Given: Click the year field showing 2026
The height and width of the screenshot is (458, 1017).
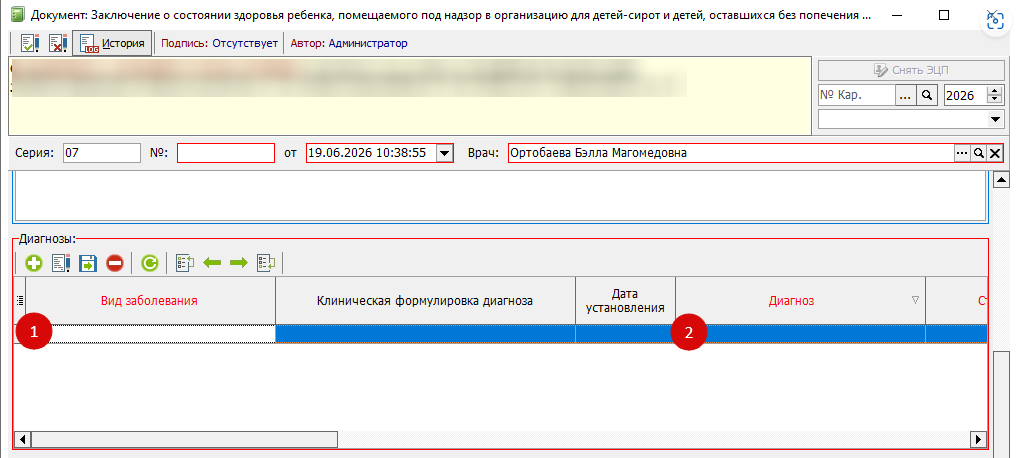Looking at the screenshot, I should (965, 95).
